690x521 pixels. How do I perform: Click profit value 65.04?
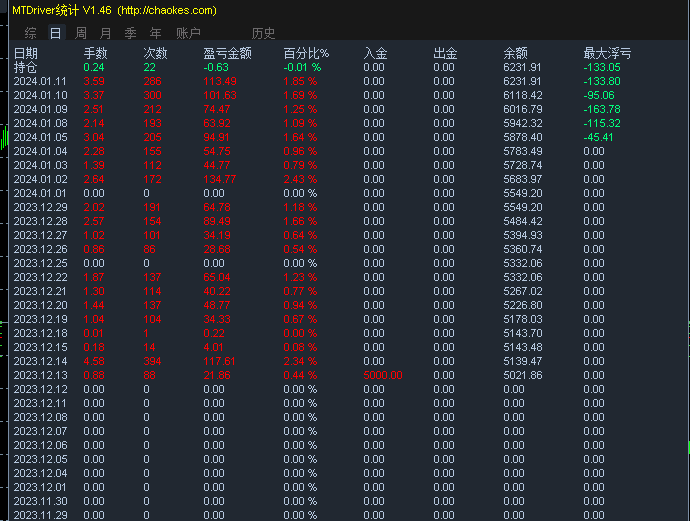(217, 277)
